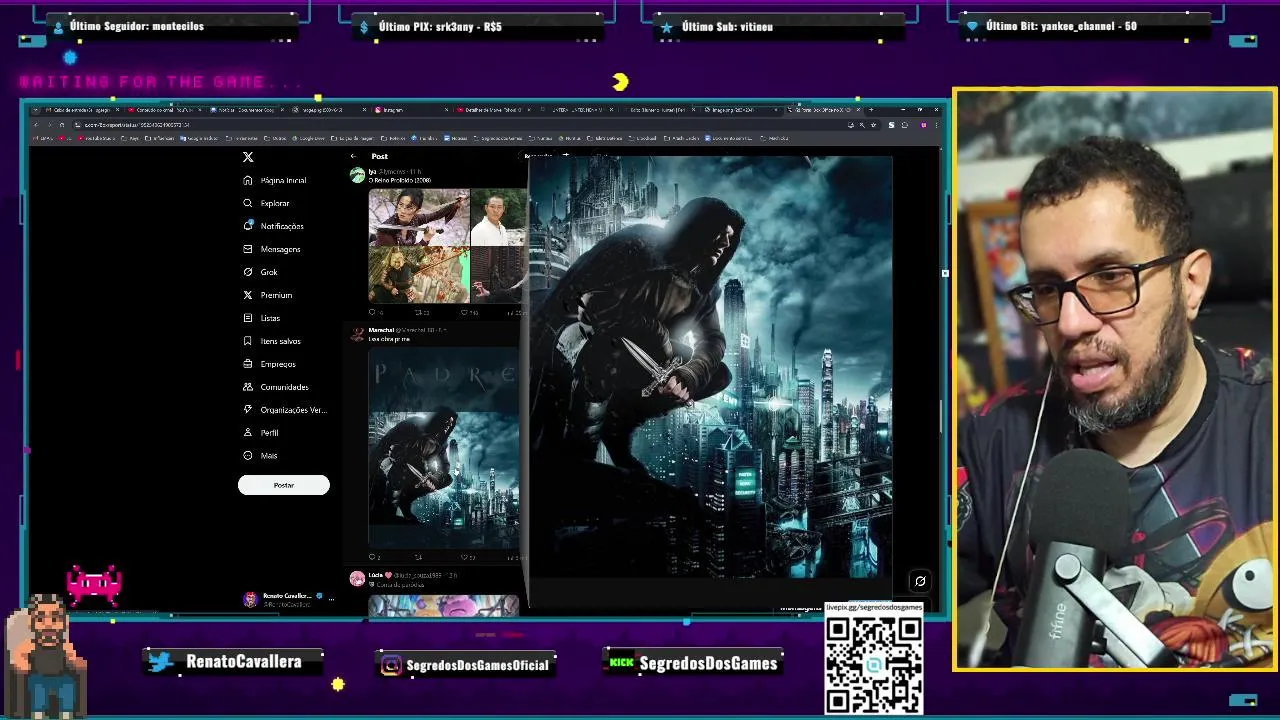Open the Perfil person icon
Image resolution: width=1280 pixels, height=720 pixels.
(248, 433)
